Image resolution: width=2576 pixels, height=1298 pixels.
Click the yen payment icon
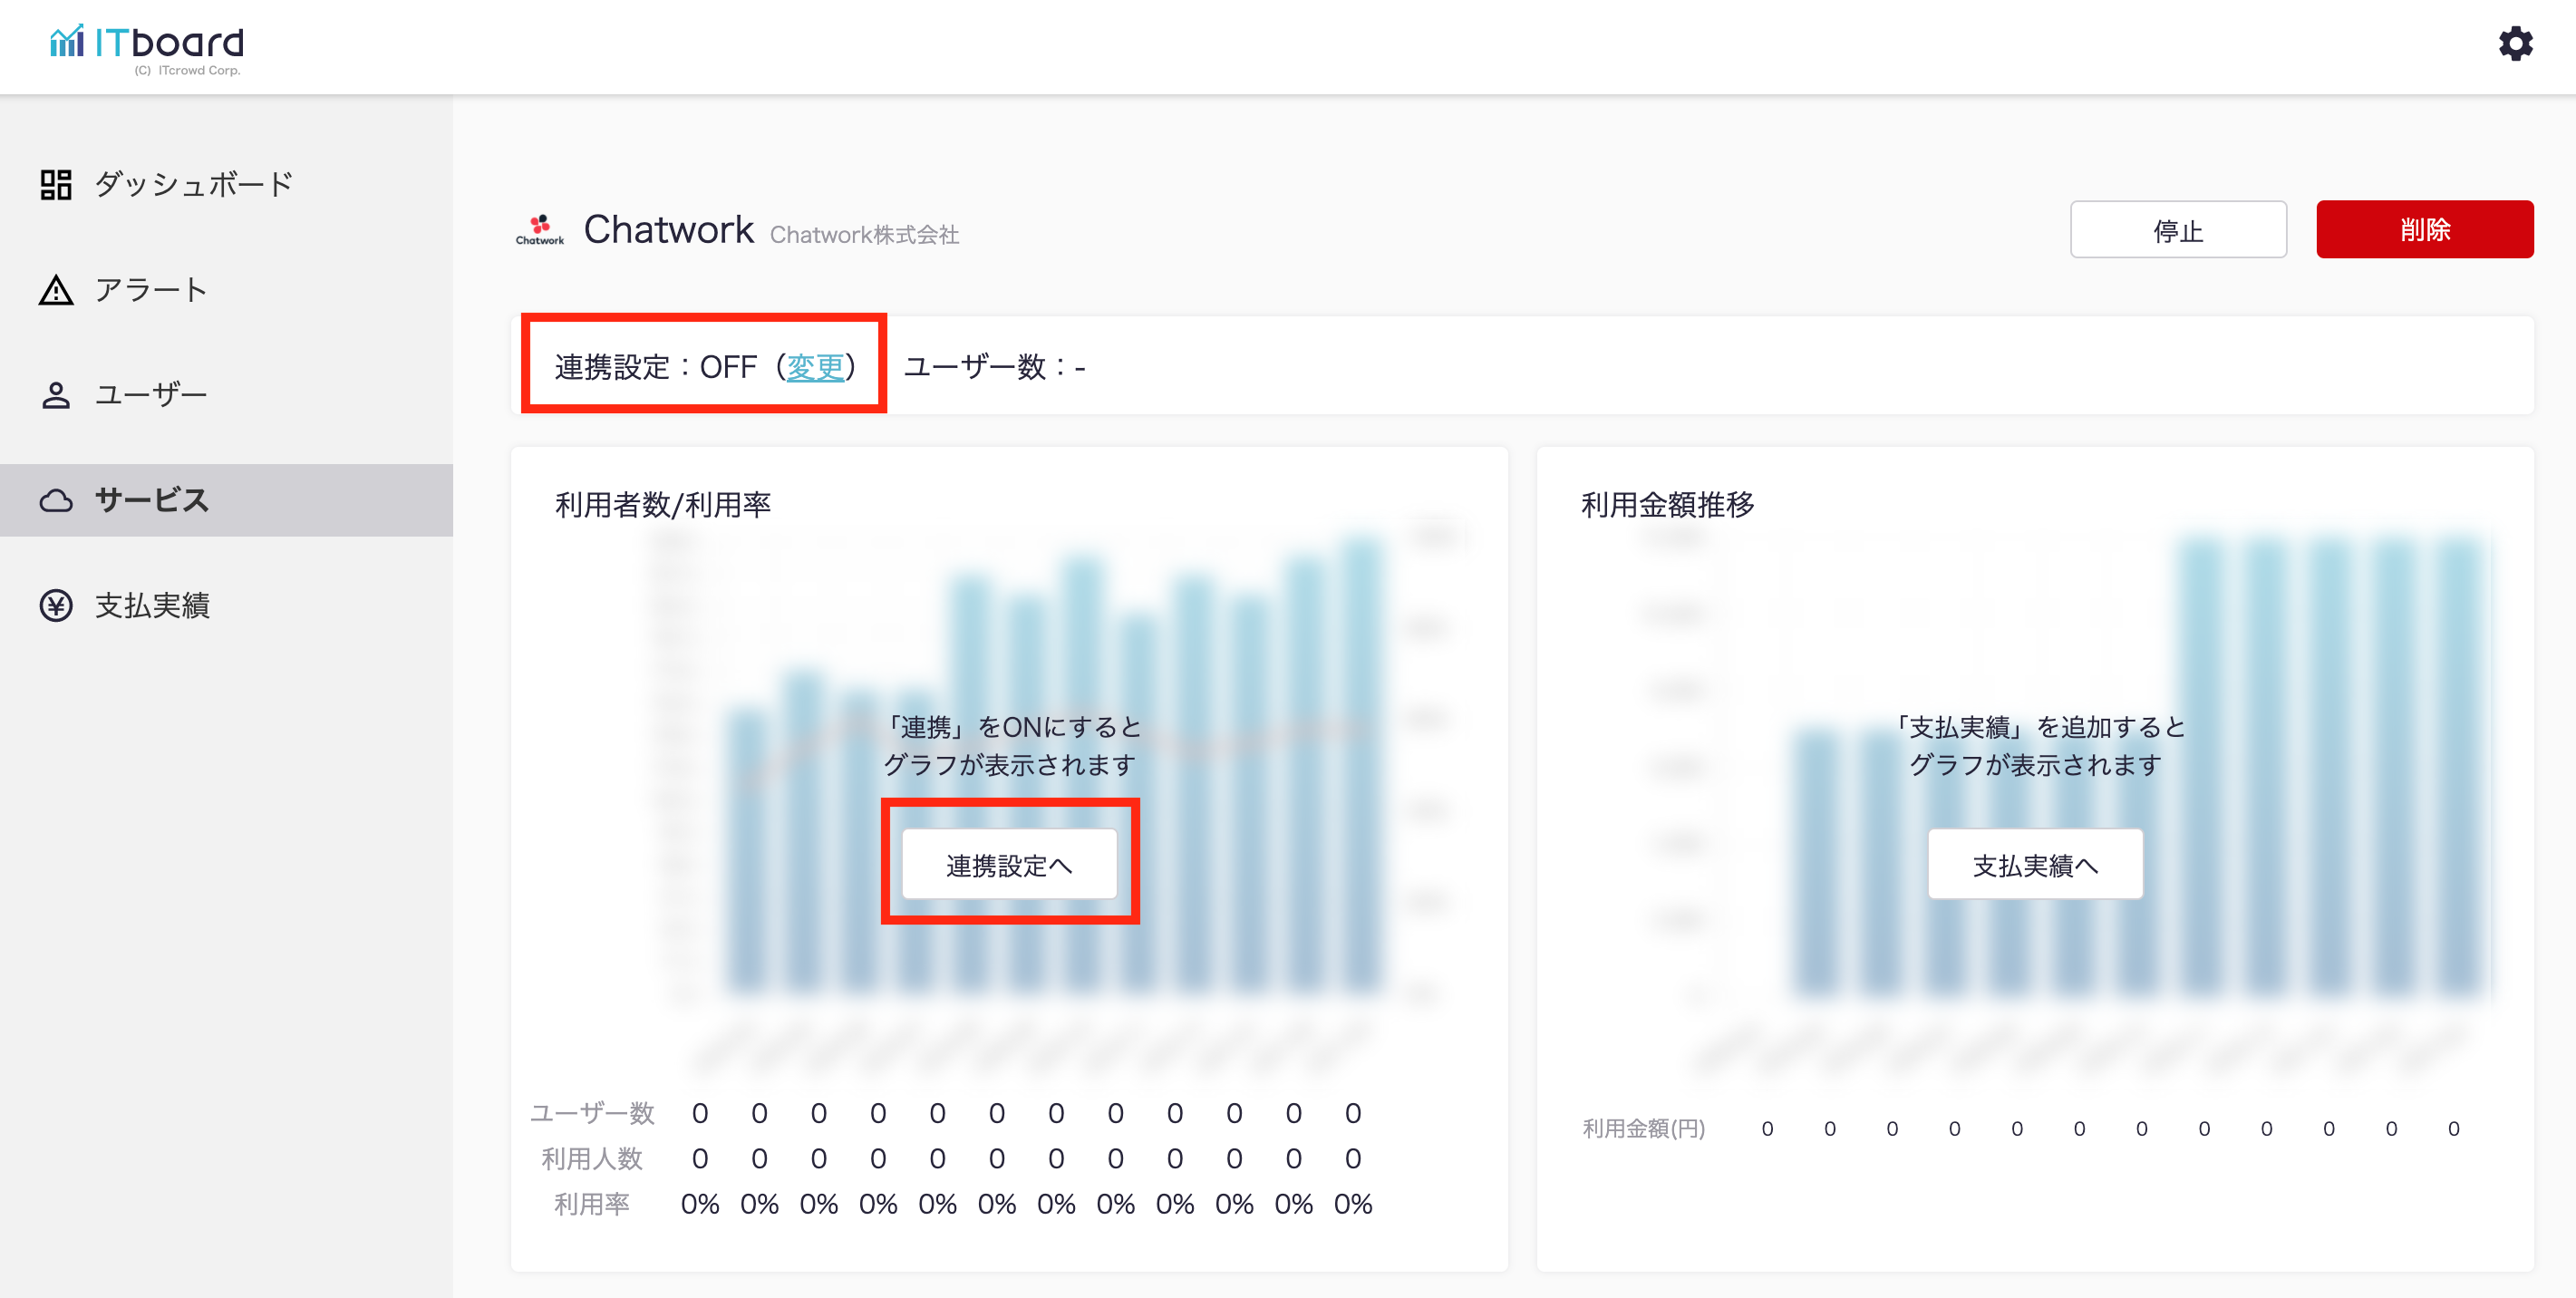coord(56,606)
